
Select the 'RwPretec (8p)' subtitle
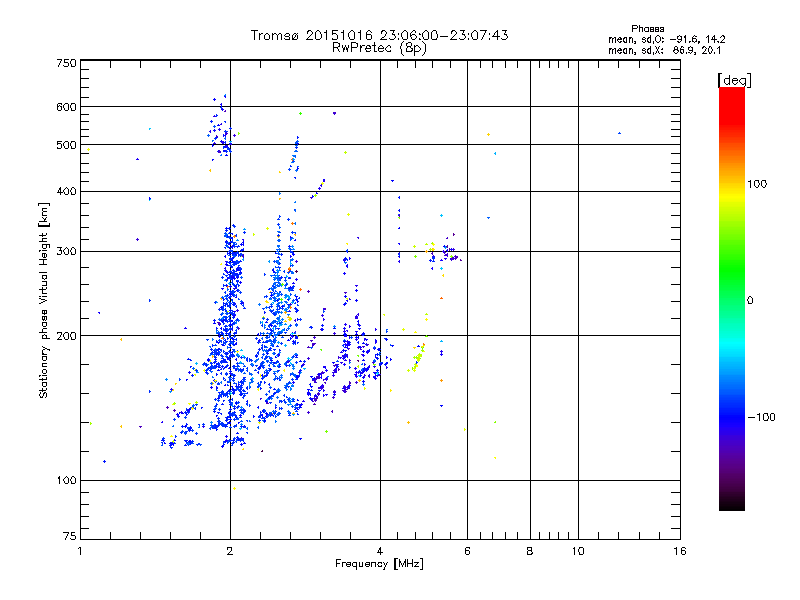pyautogui.click(x=379, y=48)
